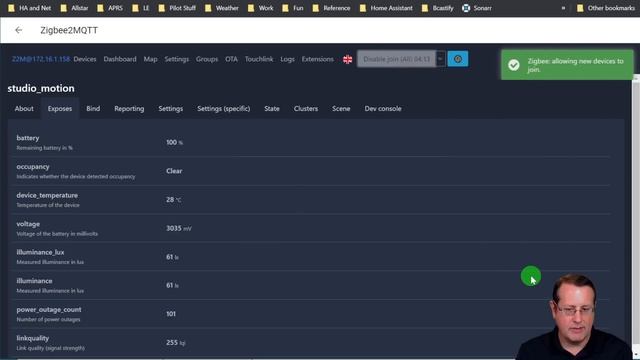Open the Other bookmarks folder
The width and height of the screenshot is (640, 360).
pos(606,8)
